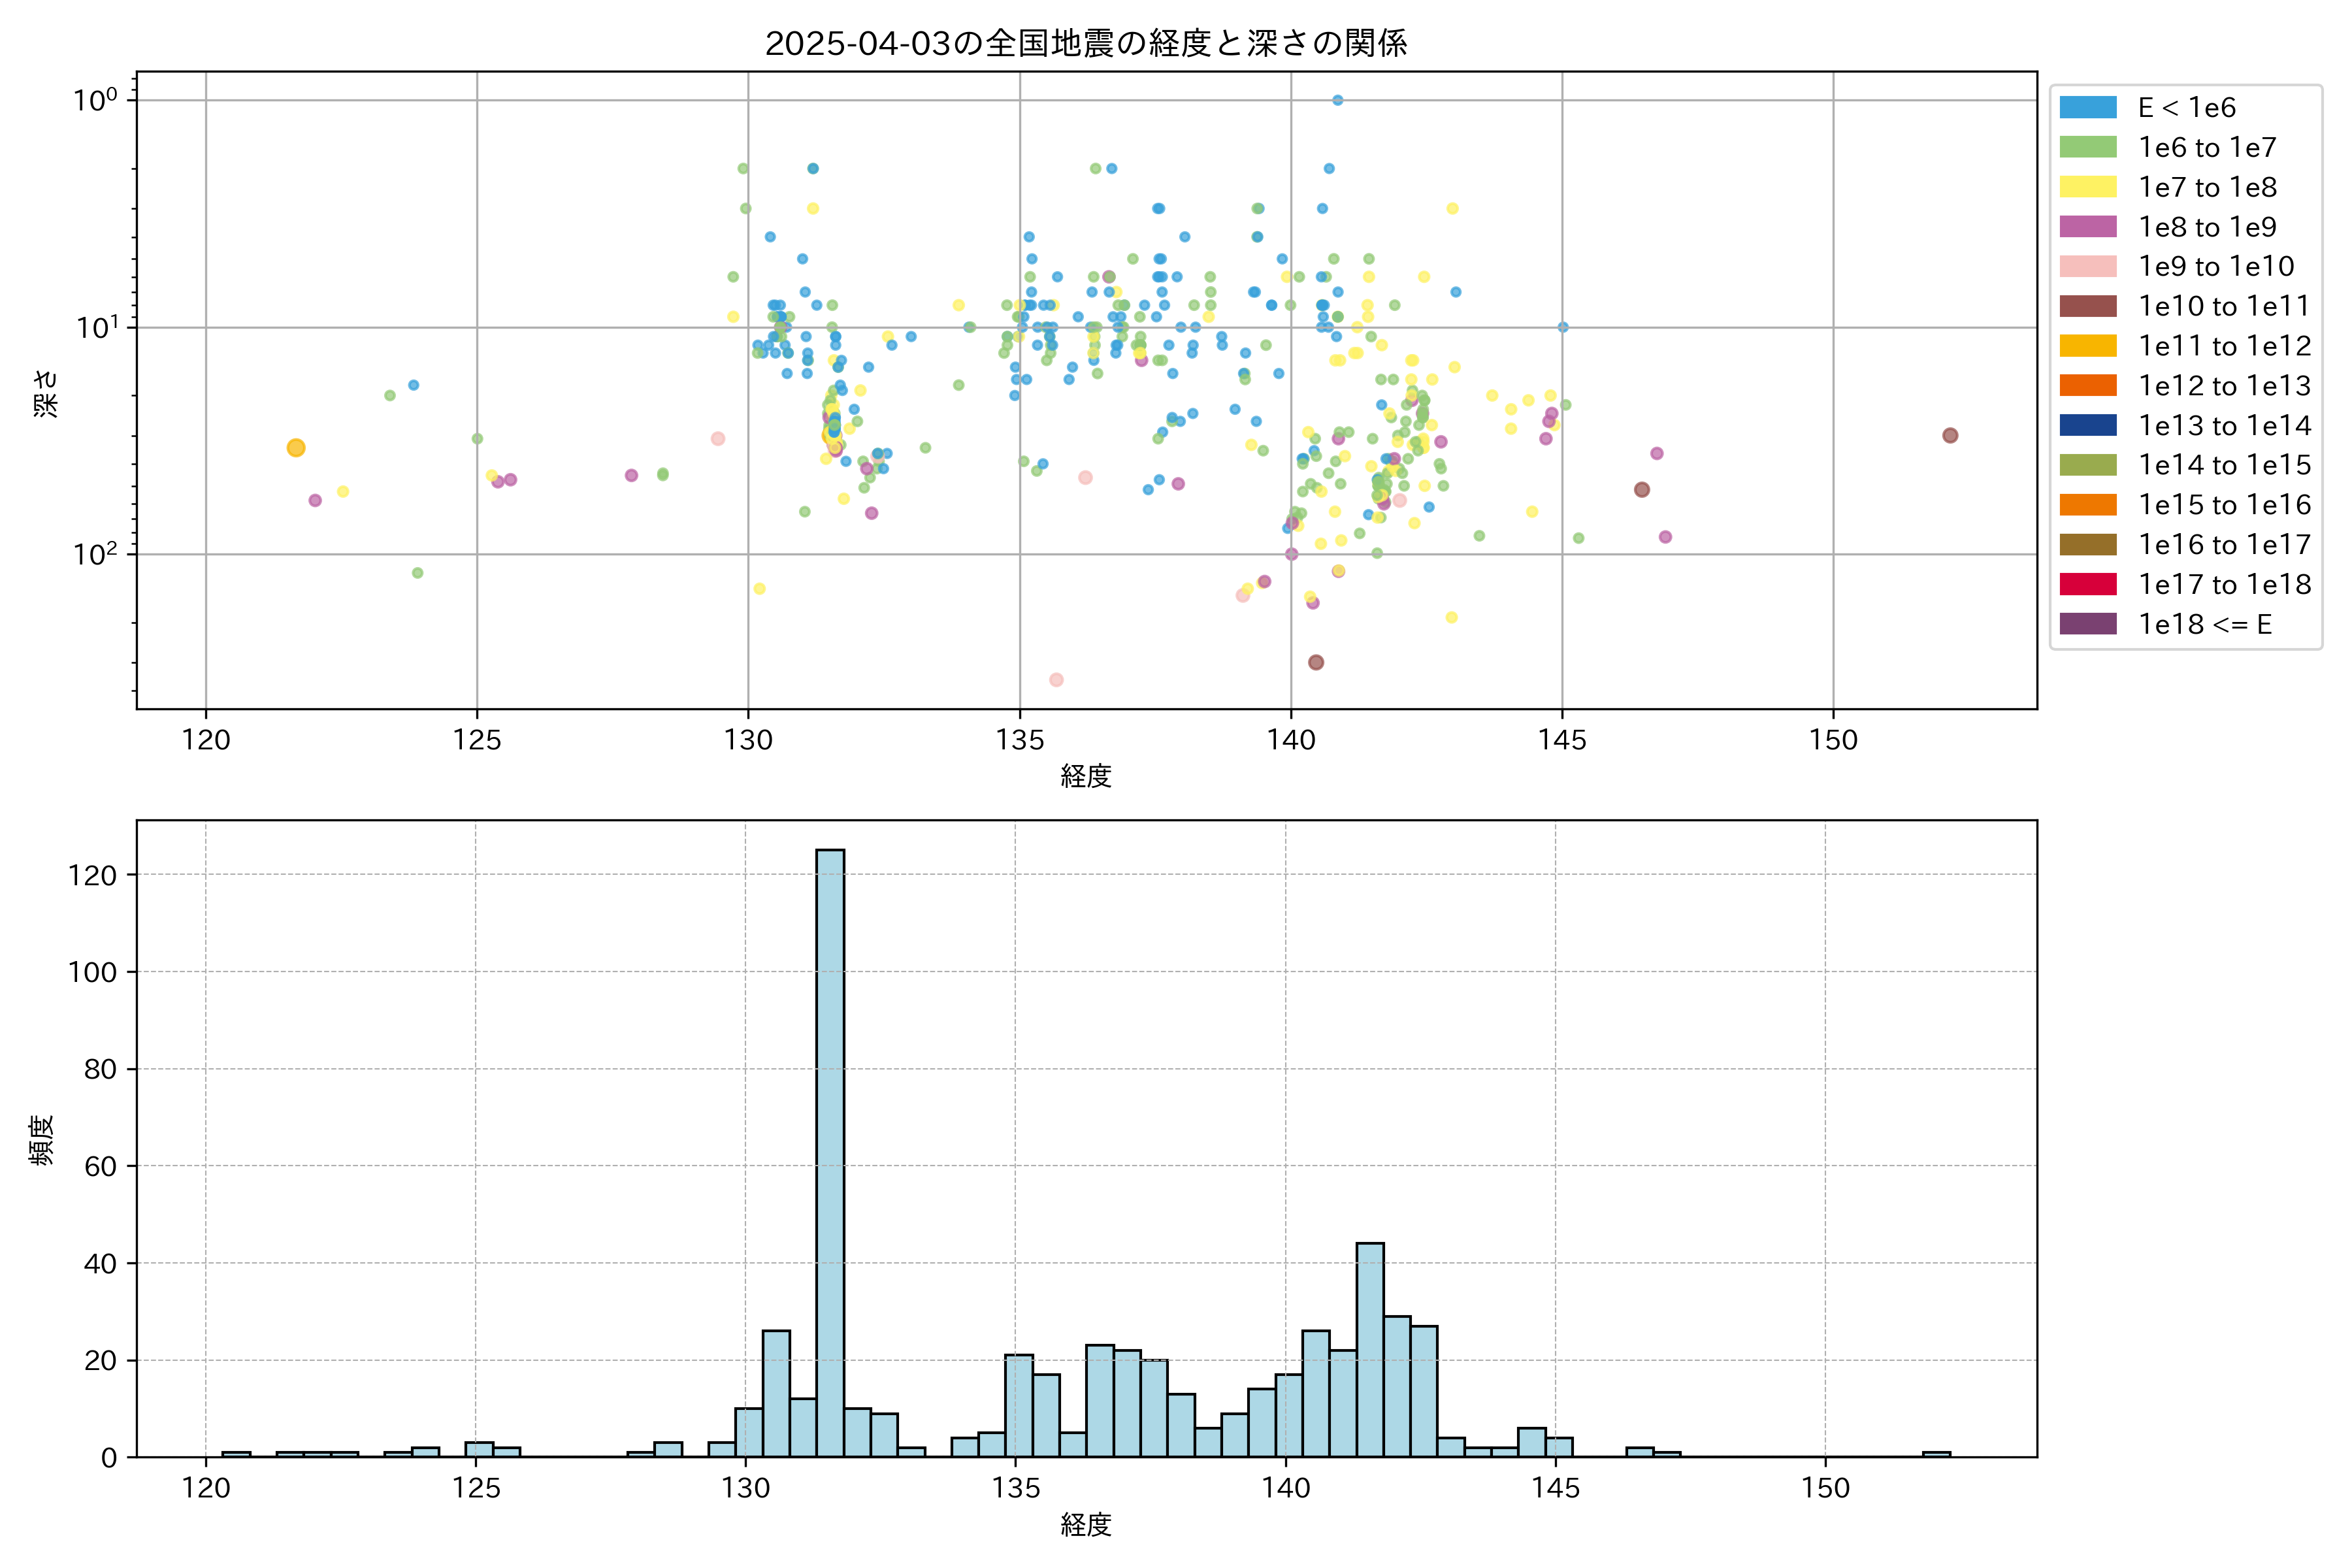Click the blue scatter point at depth 10^0
The width and height of the screenshot is (2352, 1568).
(x=1337, y=100)
